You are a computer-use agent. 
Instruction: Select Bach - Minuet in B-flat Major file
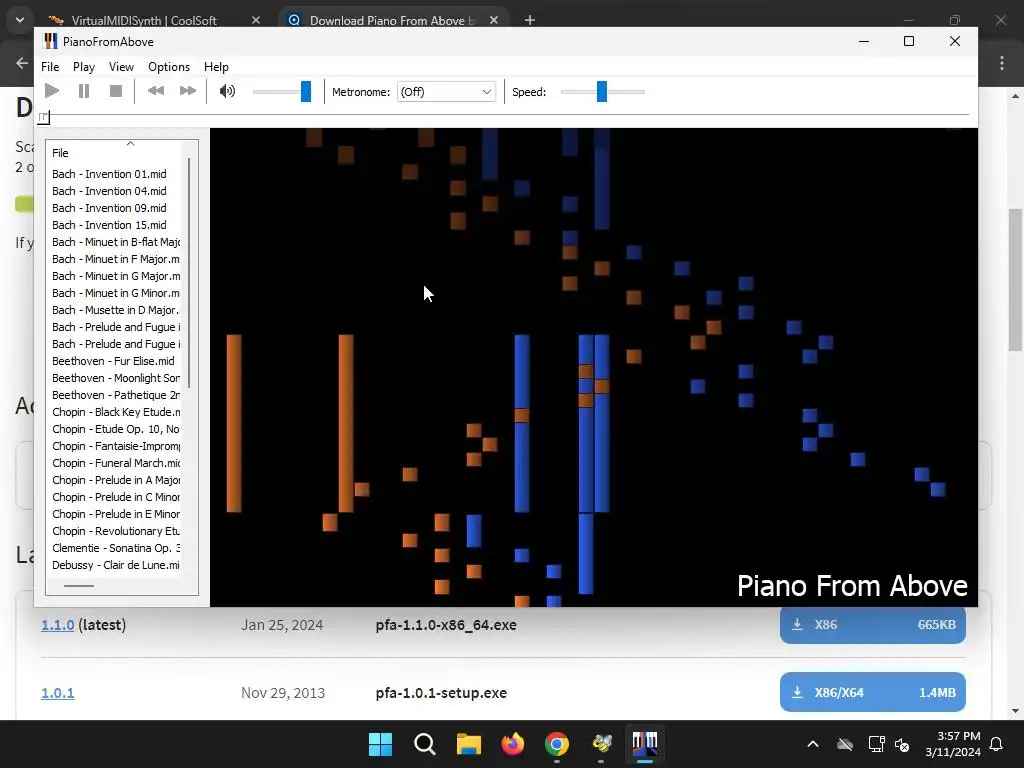point(116,242)
